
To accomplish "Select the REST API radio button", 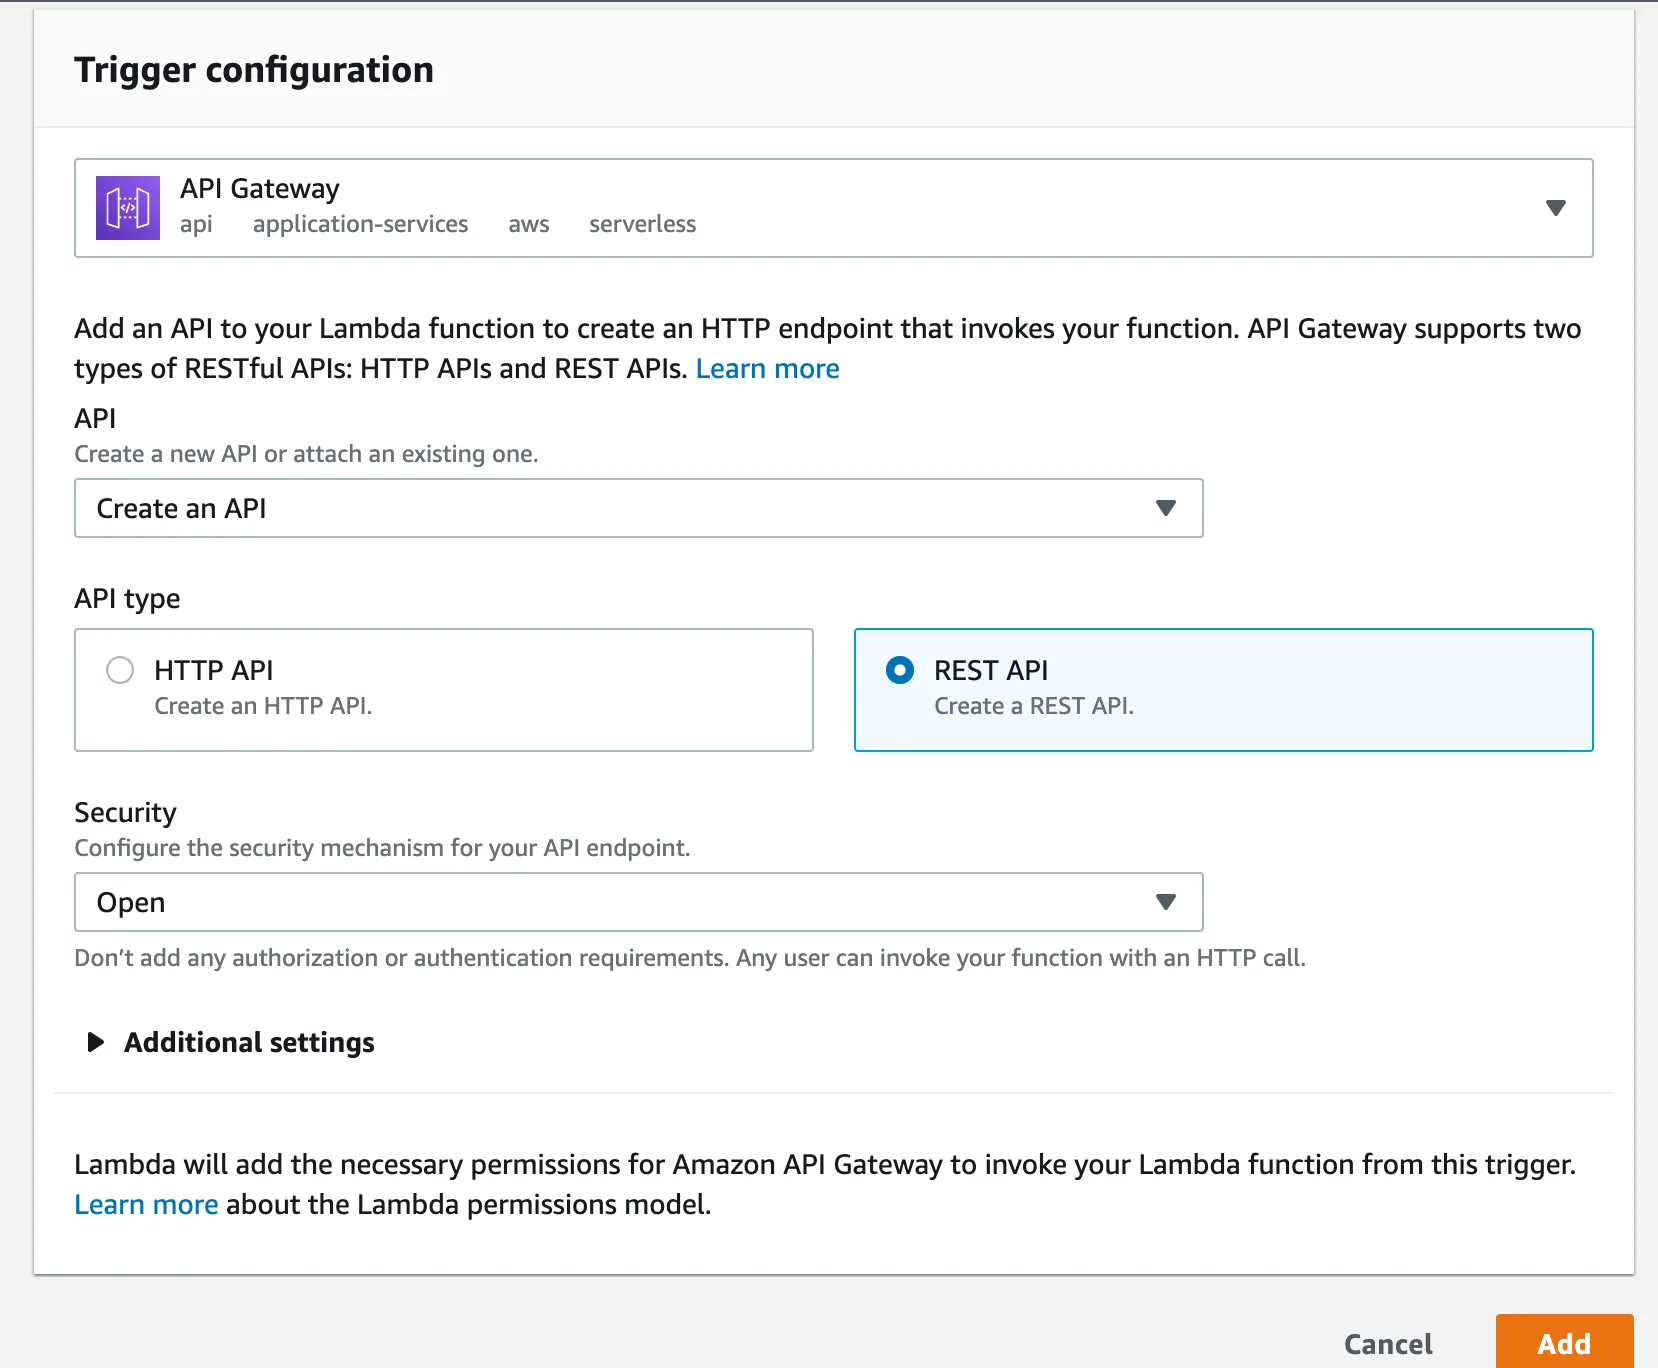I will [x=900, y=670].
